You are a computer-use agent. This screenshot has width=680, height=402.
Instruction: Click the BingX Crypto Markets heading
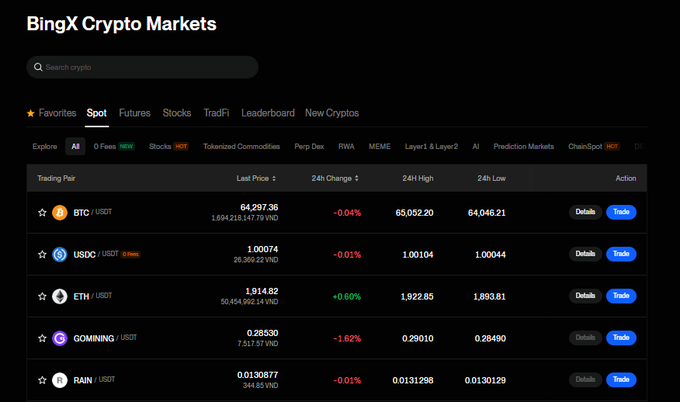[121, 24]
